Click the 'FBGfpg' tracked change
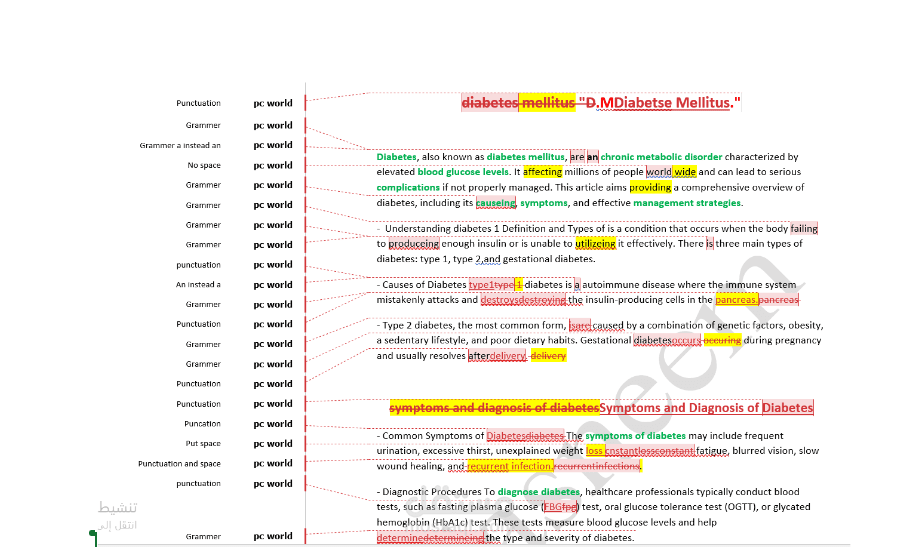This screenshot has width=920, height=547. pos(560,507)
